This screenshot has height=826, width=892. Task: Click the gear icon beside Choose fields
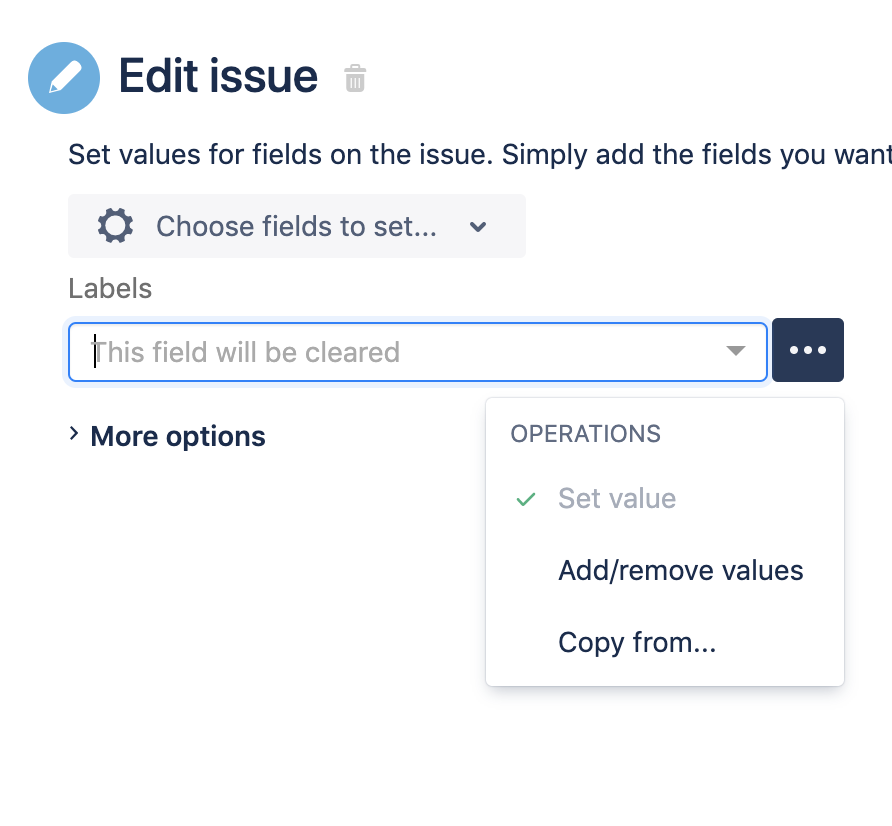coord(115,226)
